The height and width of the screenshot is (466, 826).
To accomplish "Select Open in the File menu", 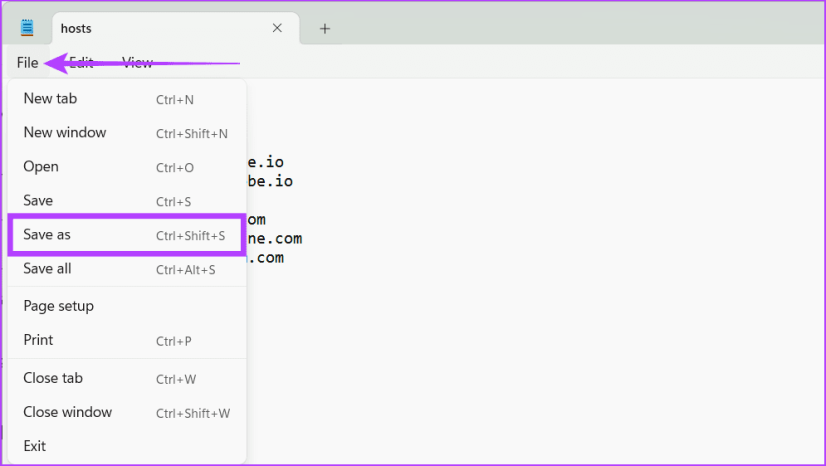I will 127,167.
